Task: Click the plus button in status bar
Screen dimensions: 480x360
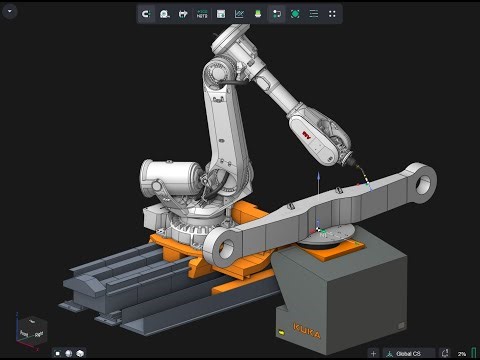Action: click(373, 353)
